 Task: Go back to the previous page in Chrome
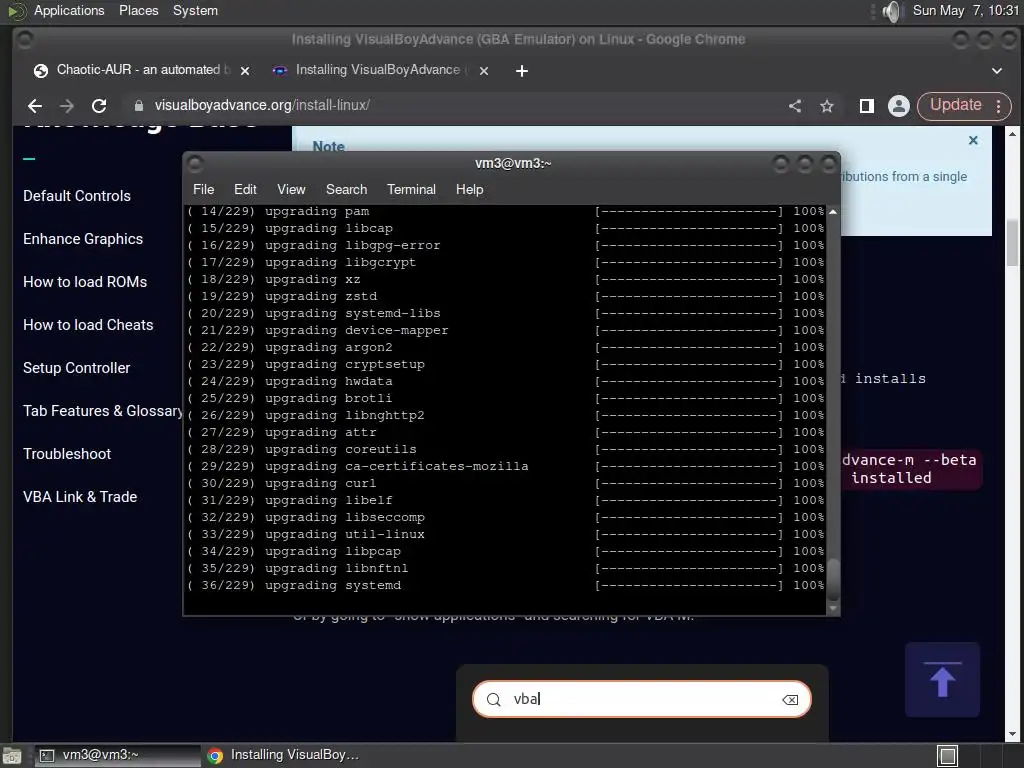[x=35, y=106]
